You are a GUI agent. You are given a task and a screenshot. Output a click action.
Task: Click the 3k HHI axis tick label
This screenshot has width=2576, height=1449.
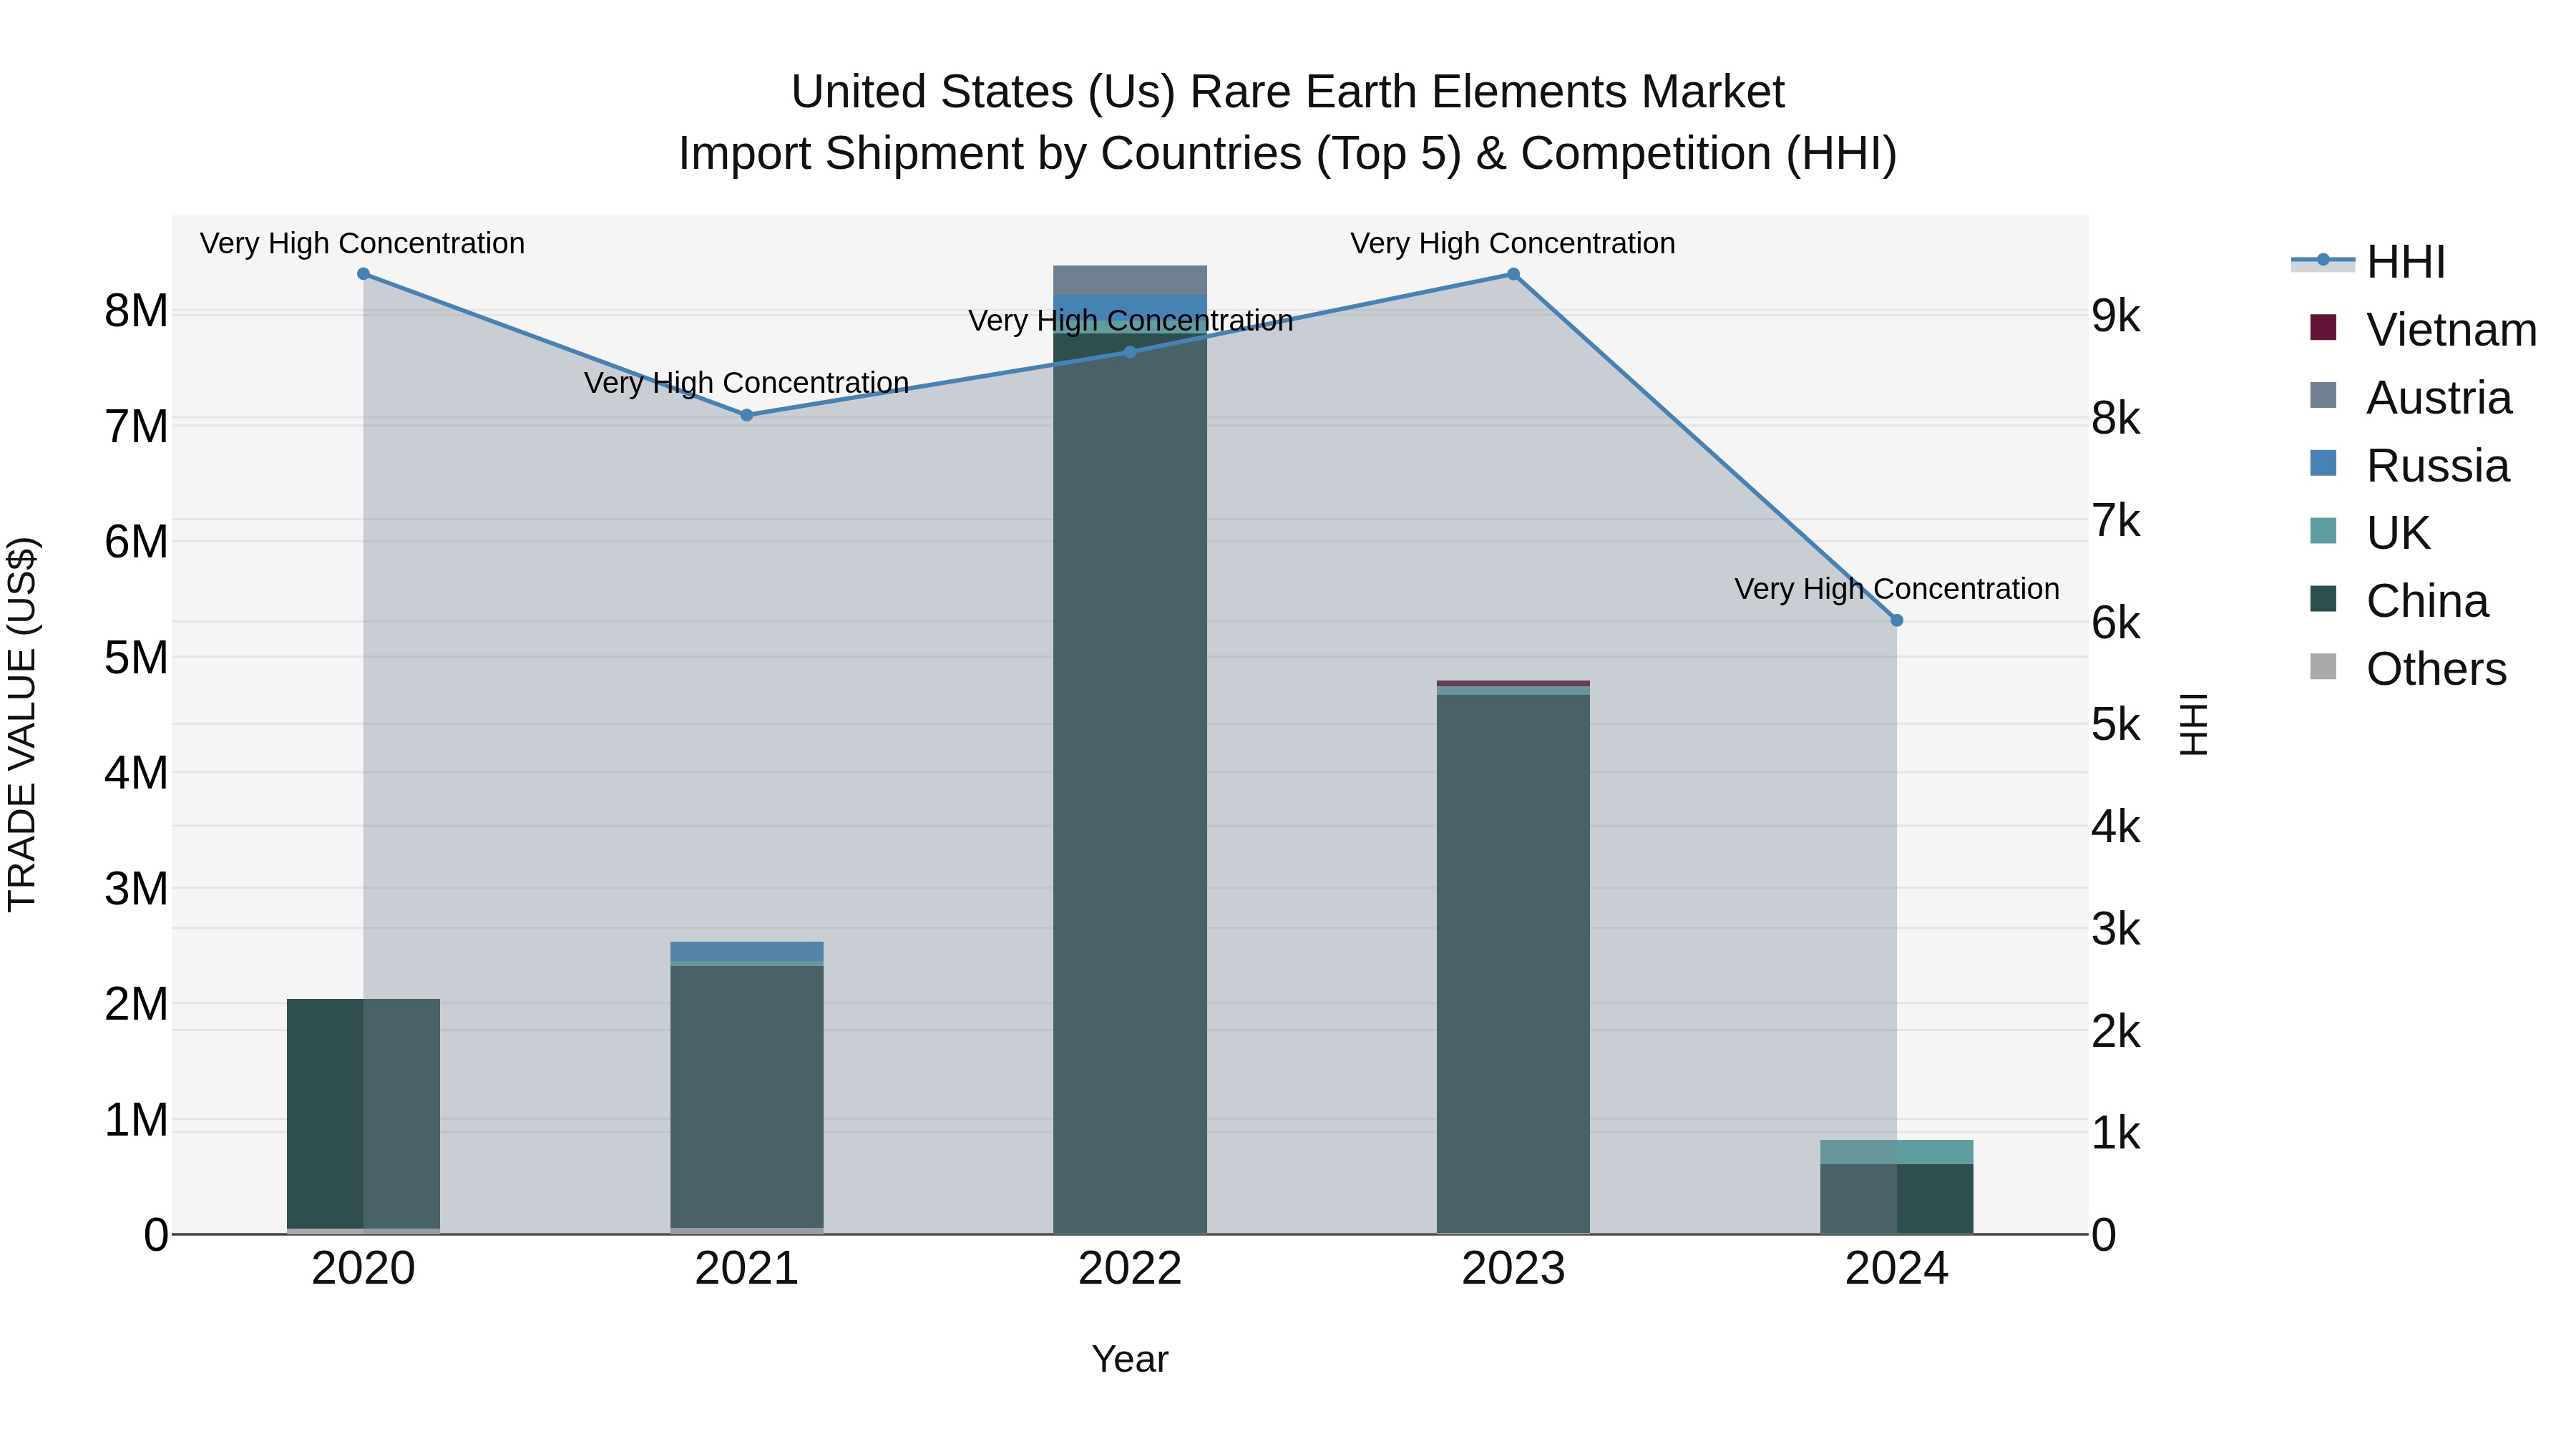click(2116, 929)
